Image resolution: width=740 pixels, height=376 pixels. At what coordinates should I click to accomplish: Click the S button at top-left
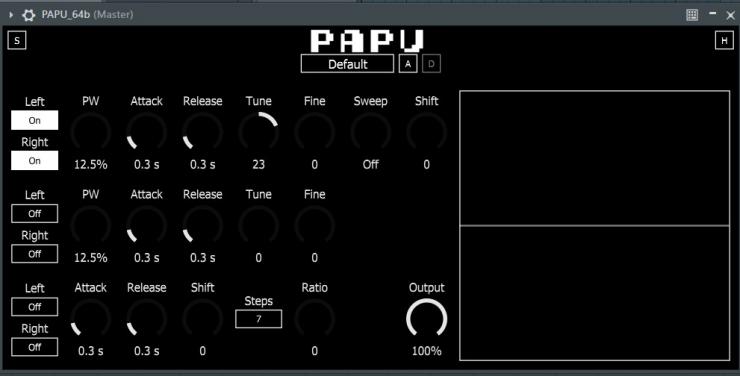(x=17, y=41)
